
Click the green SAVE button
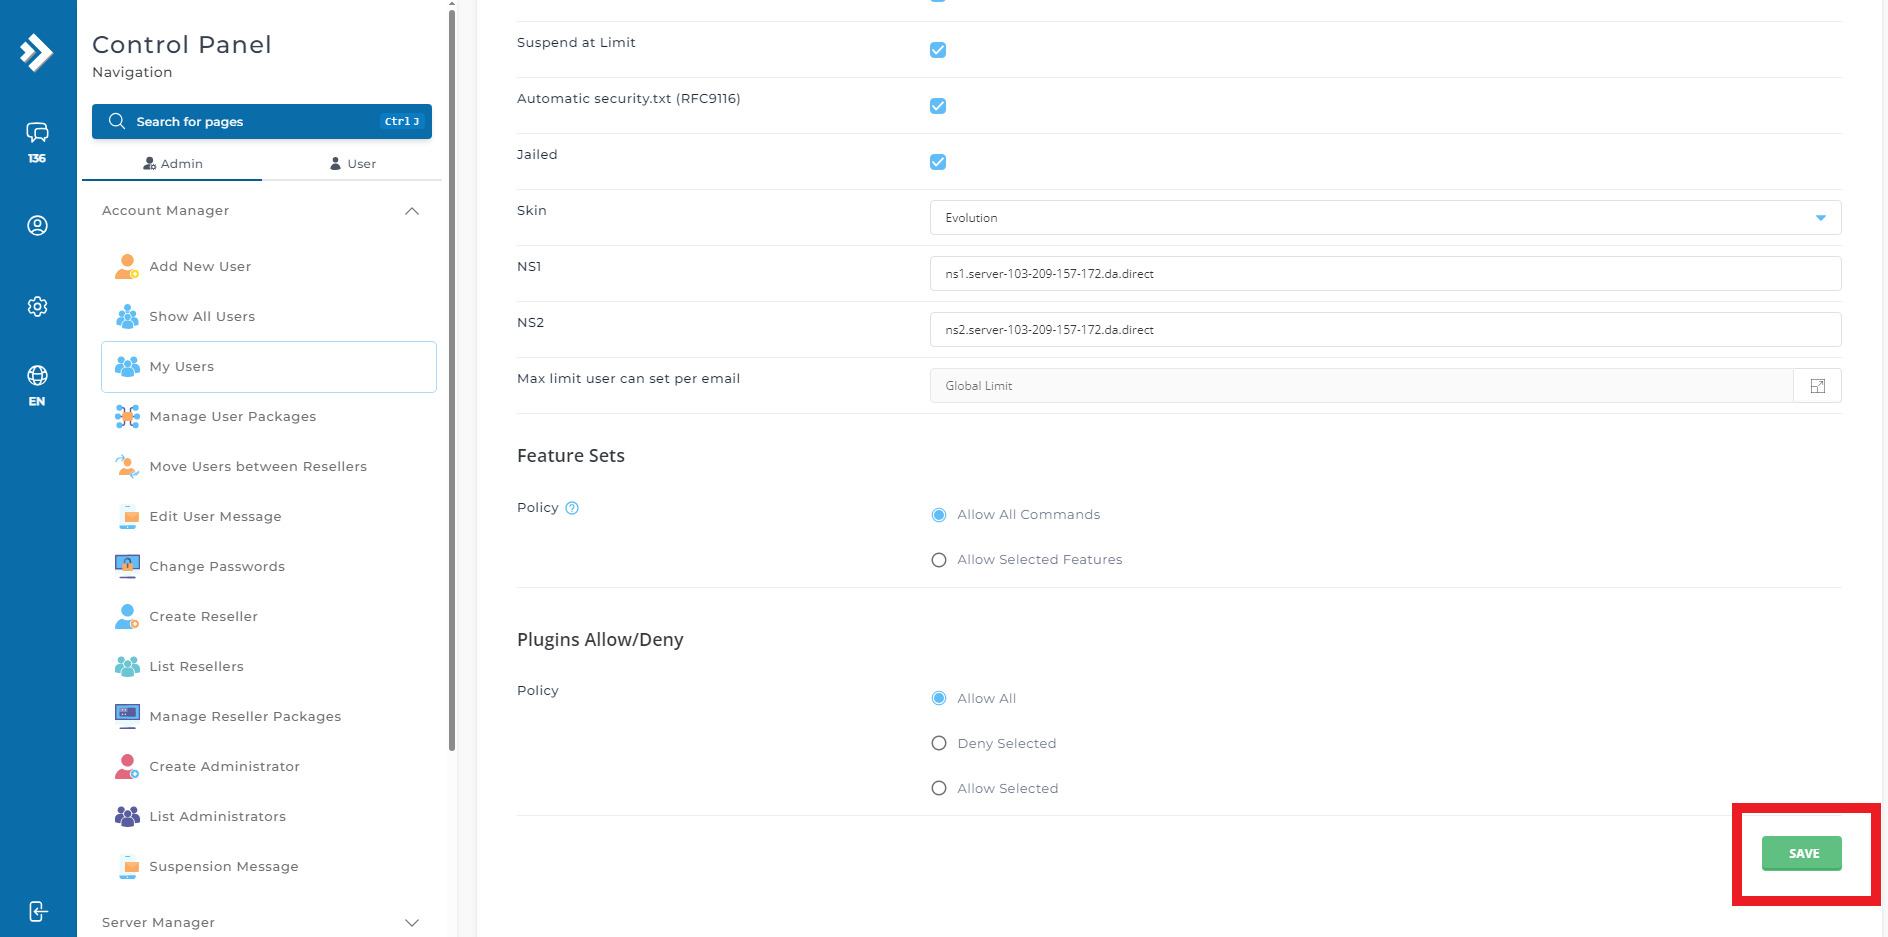click(1801, 854)
